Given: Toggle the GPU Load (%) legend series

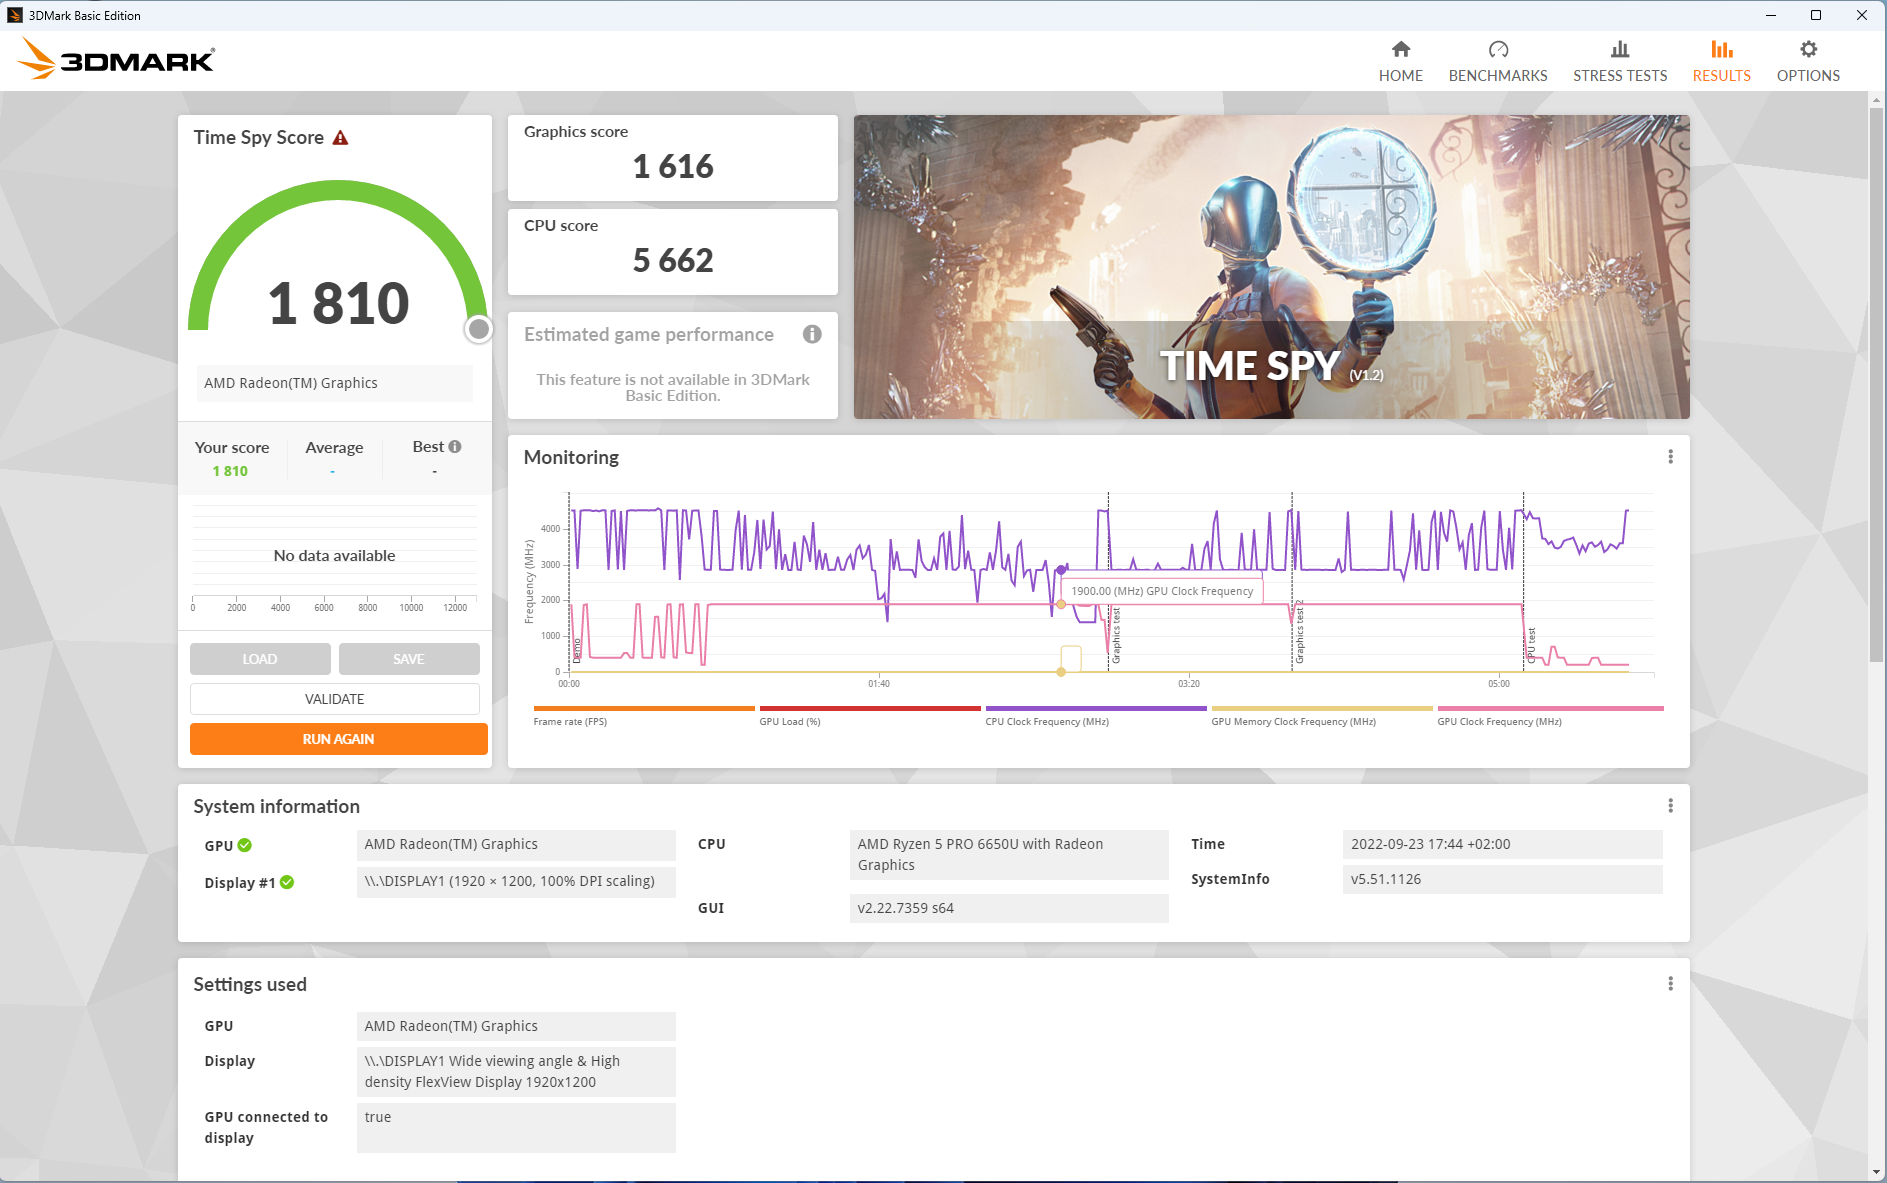Looking at the screenshot, I should [870, 716].
